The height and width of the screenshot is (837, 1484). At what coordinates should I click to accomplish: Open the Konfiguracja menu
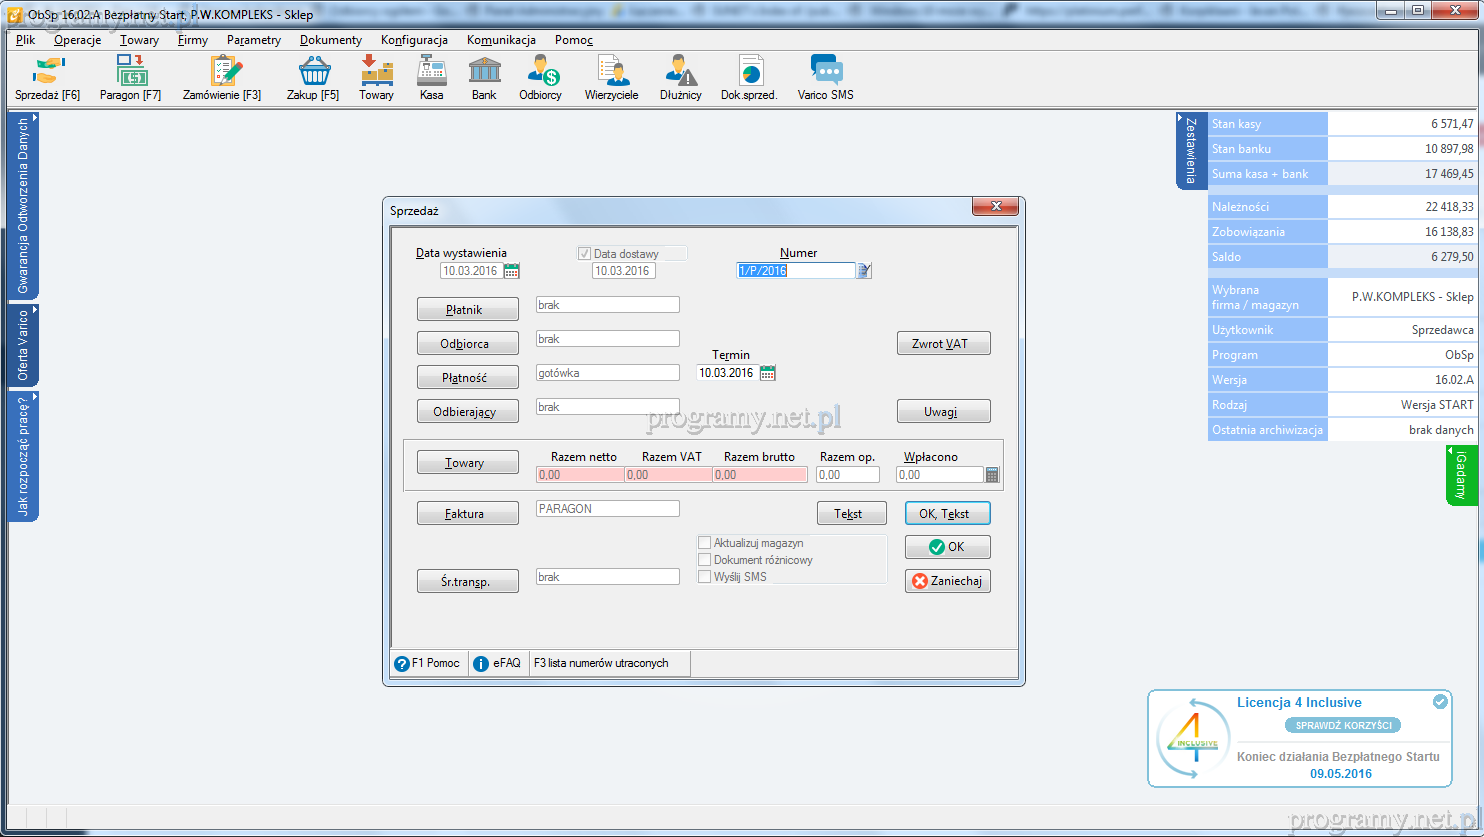[414, 40]
